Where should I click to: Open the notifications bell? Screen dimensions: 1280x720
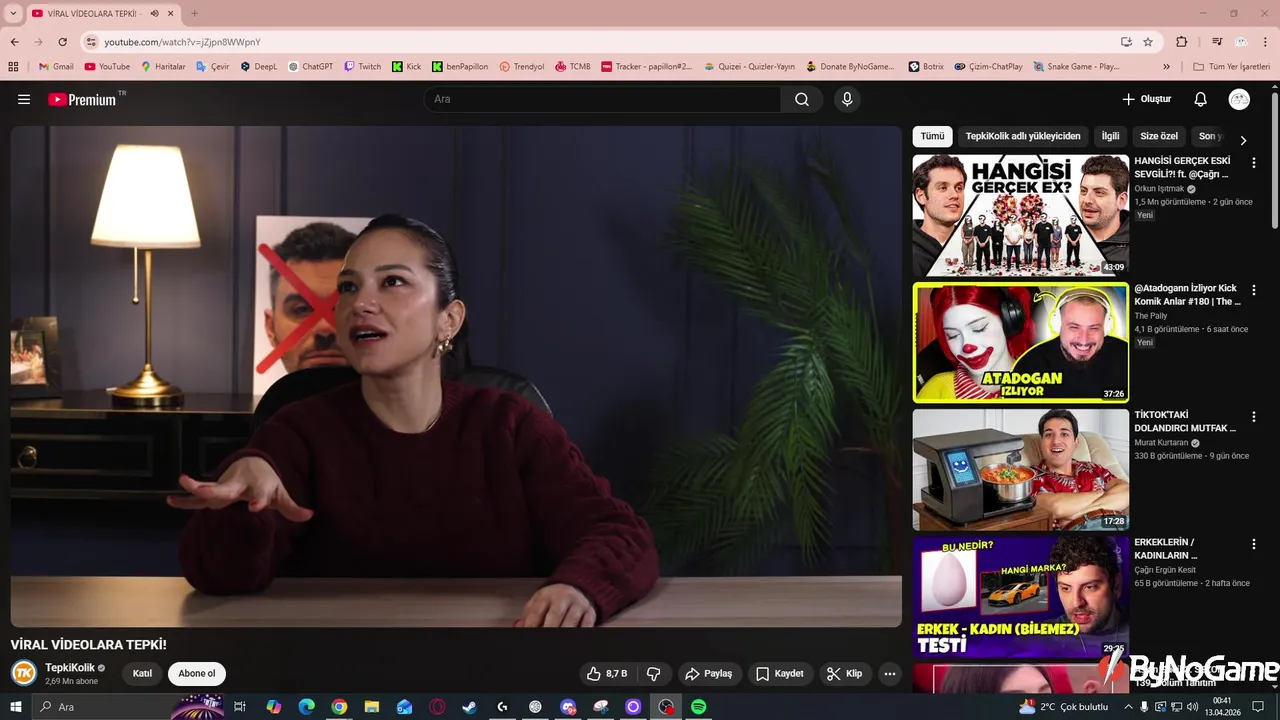1201,99
